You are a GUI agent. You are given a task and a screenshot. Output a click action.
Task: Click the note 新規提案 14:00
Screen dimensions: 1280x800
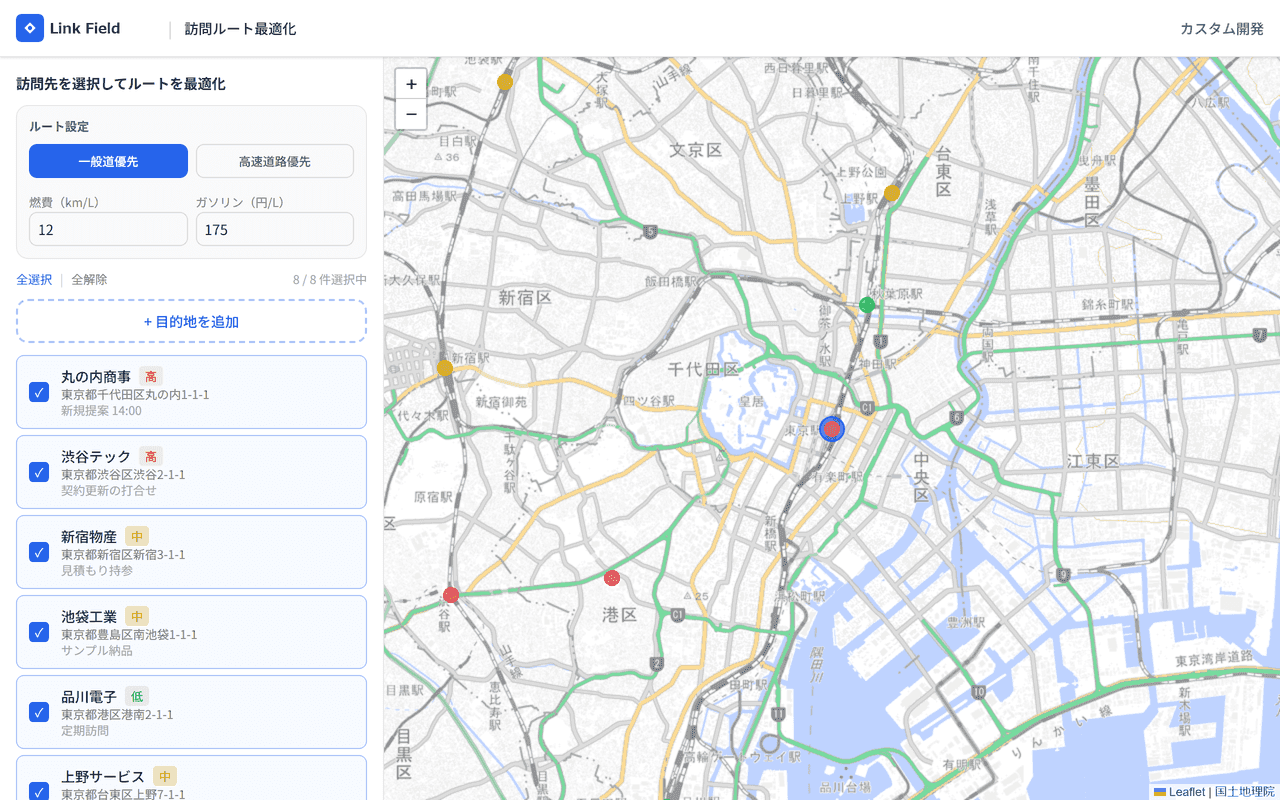(x=101, y=410)
